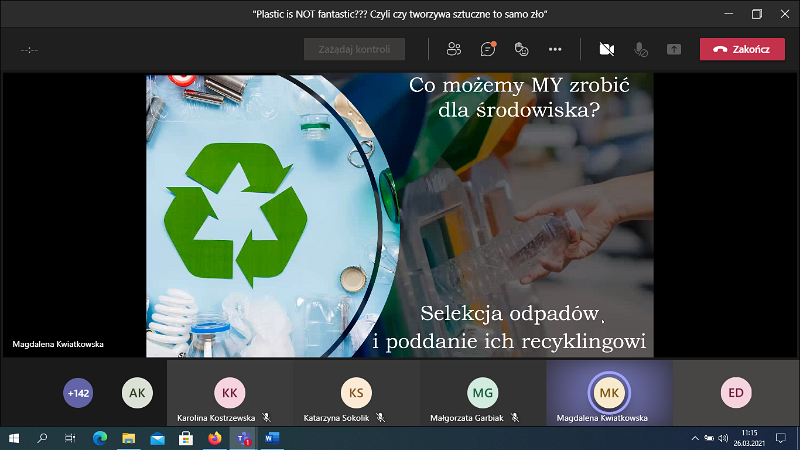Select Katarzyna Sokolik's participant tile
The height and width of the screenshot is (450, 800).
pyautogui.click(x=356, y=393)
